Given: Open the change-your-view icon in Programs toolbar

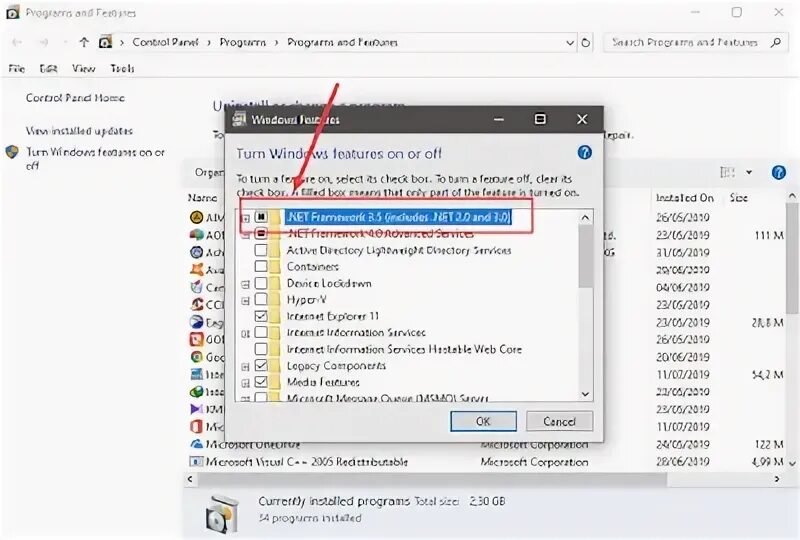Looking at the screenshot, I should pos(728,173).
